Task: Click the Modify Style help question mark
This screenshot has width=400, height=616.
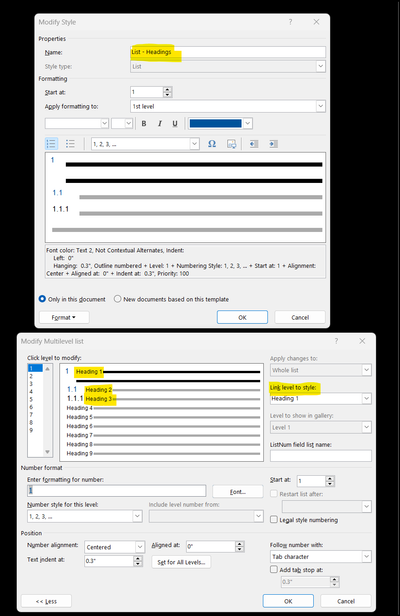Action: [290, 22]
